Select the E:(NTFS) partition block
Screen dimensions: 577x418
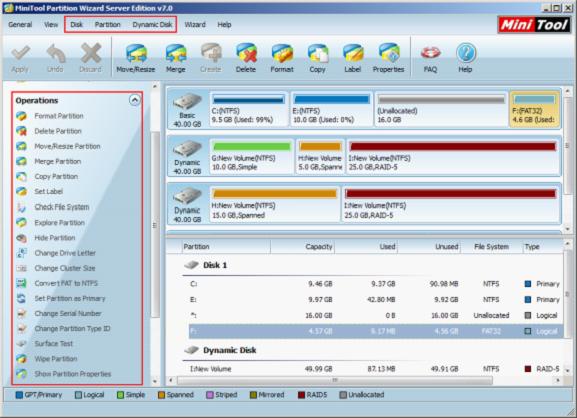coord(332,109)
